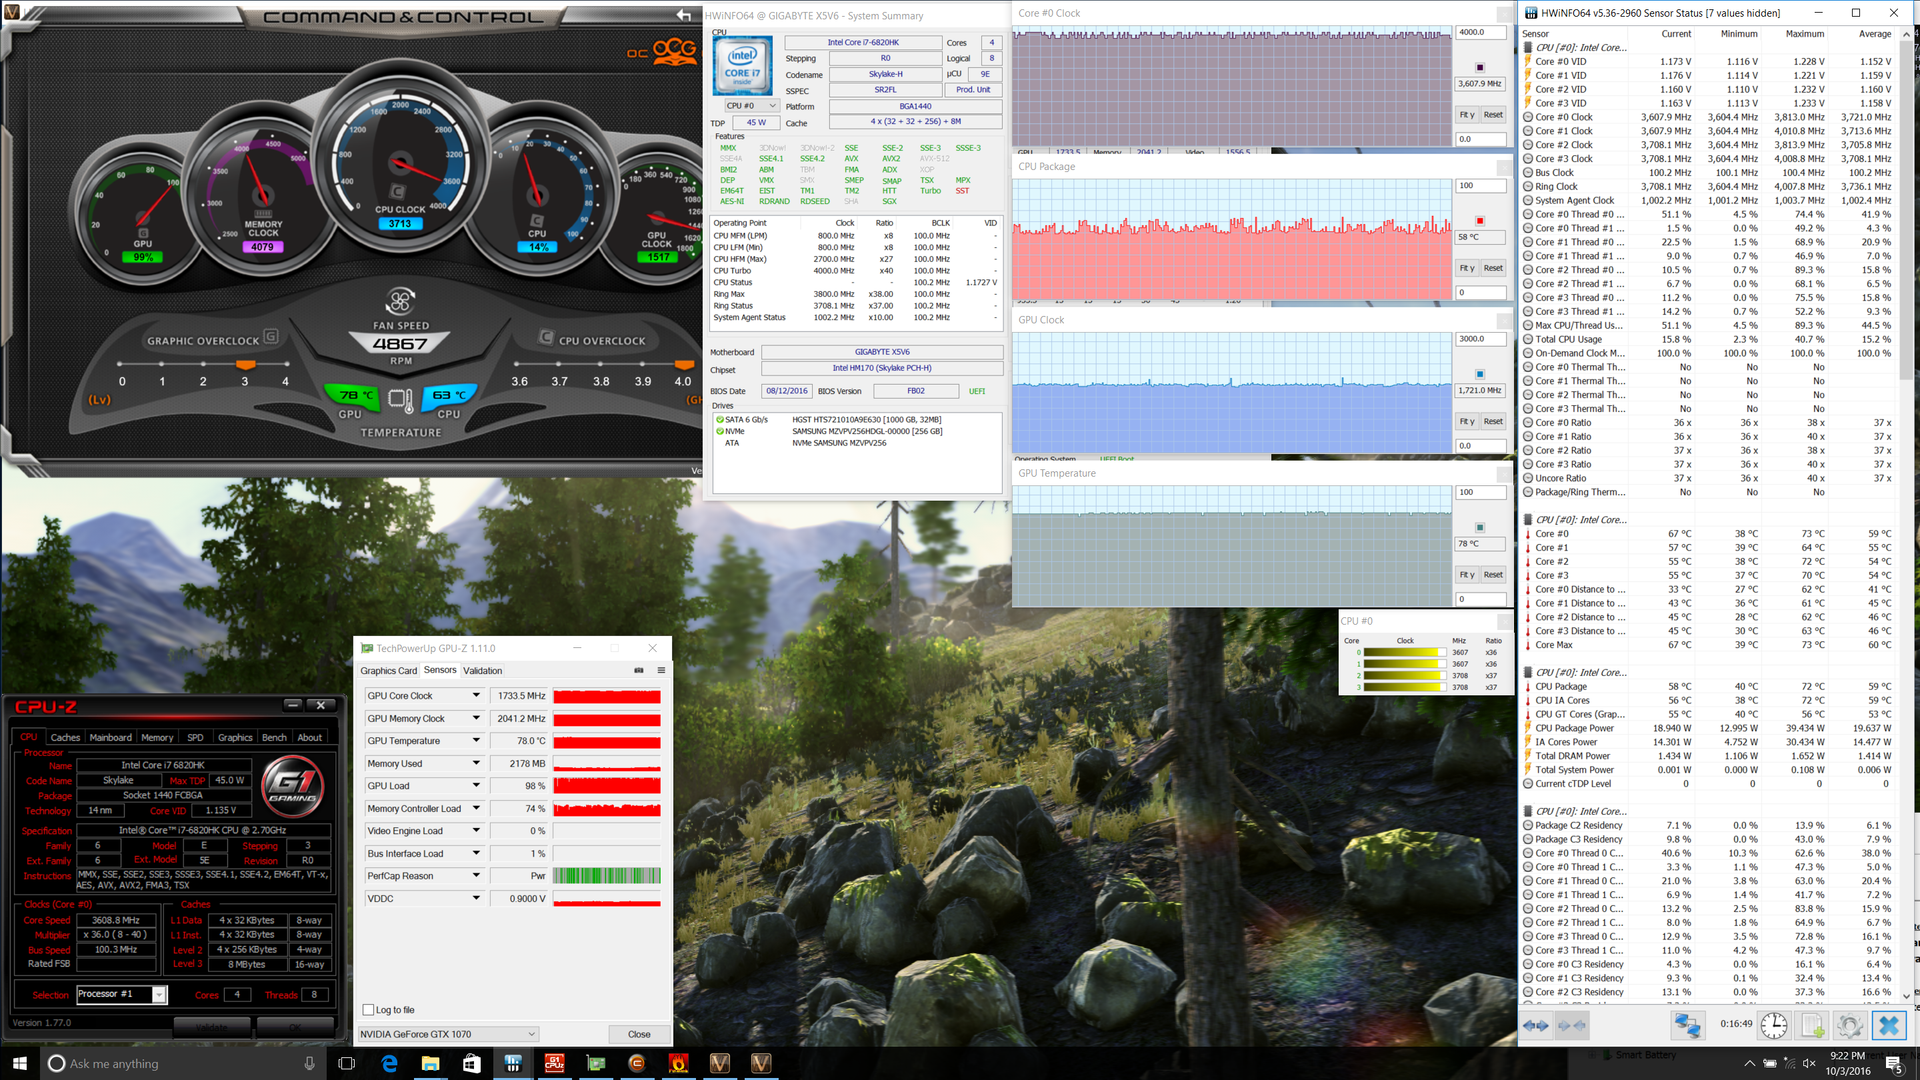Click the blue X close-sensors icon

click(x=1889, y=1025)
